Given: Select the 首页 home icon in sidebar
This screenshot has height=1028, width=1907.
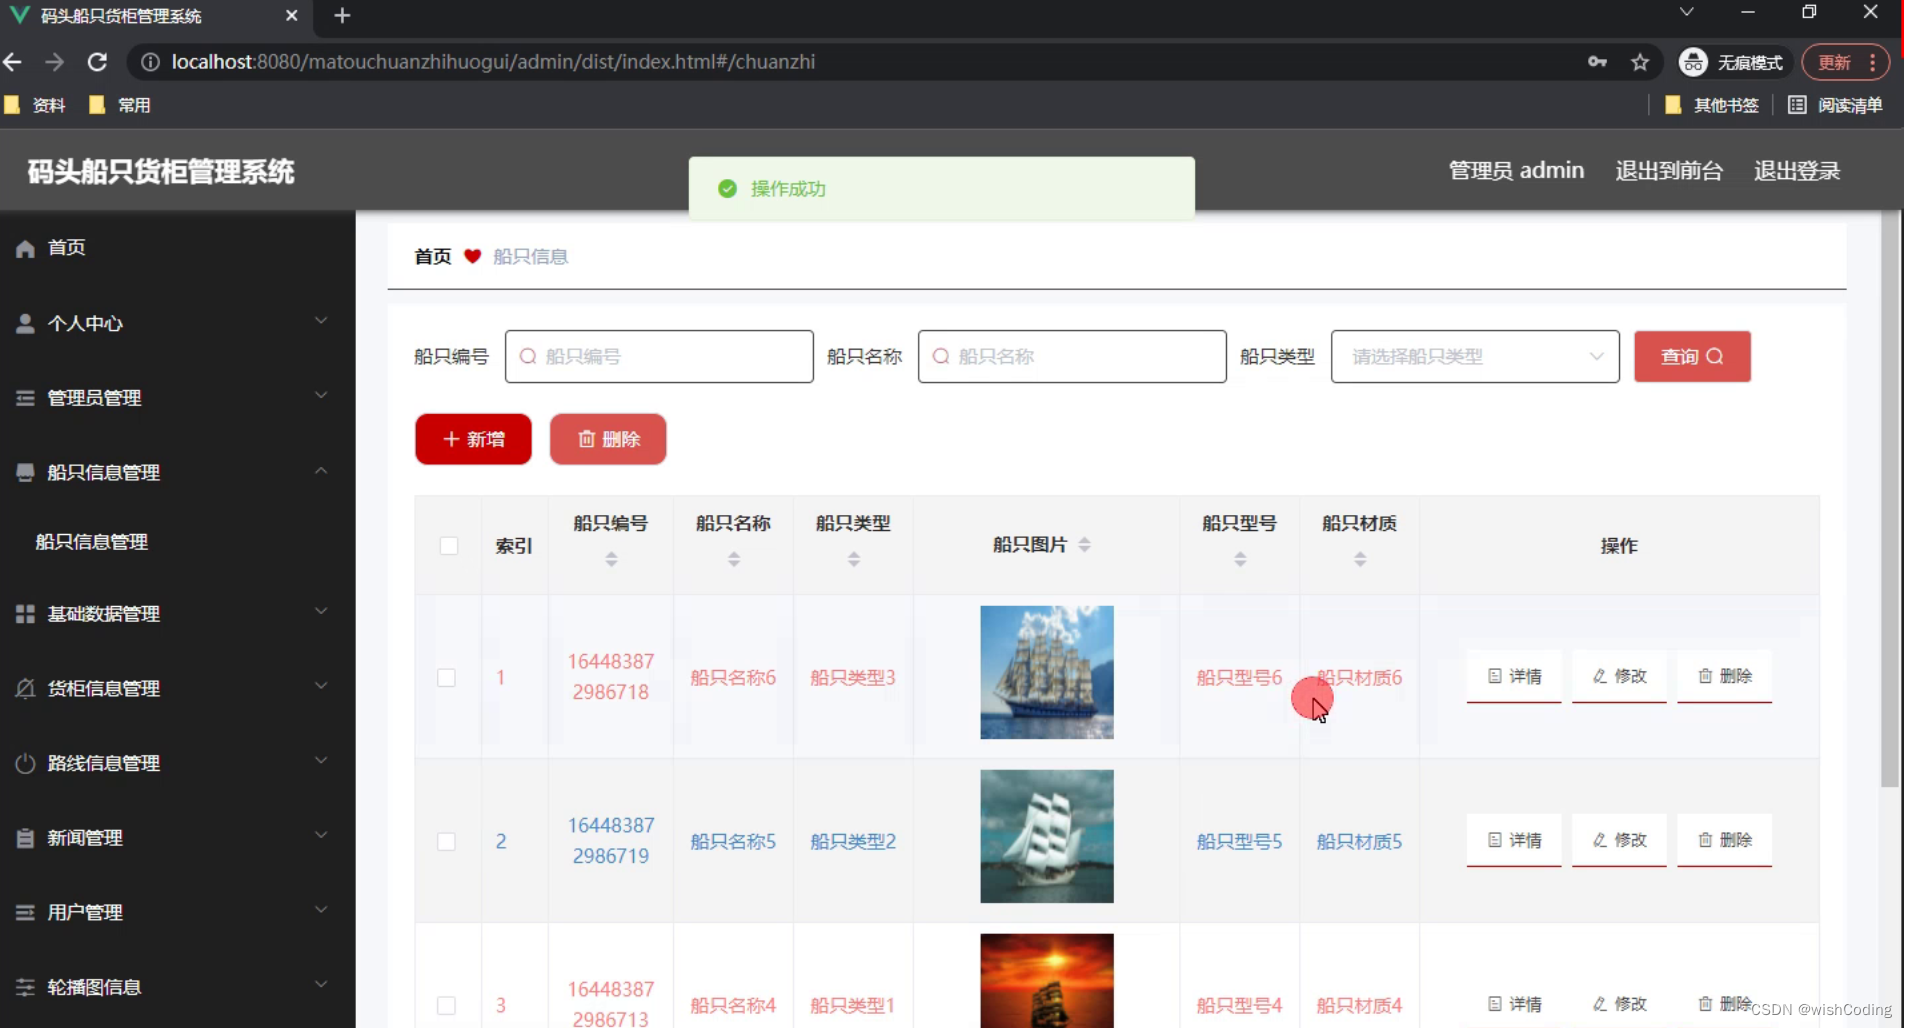Looking at the screenshot, I should [25, 247].
